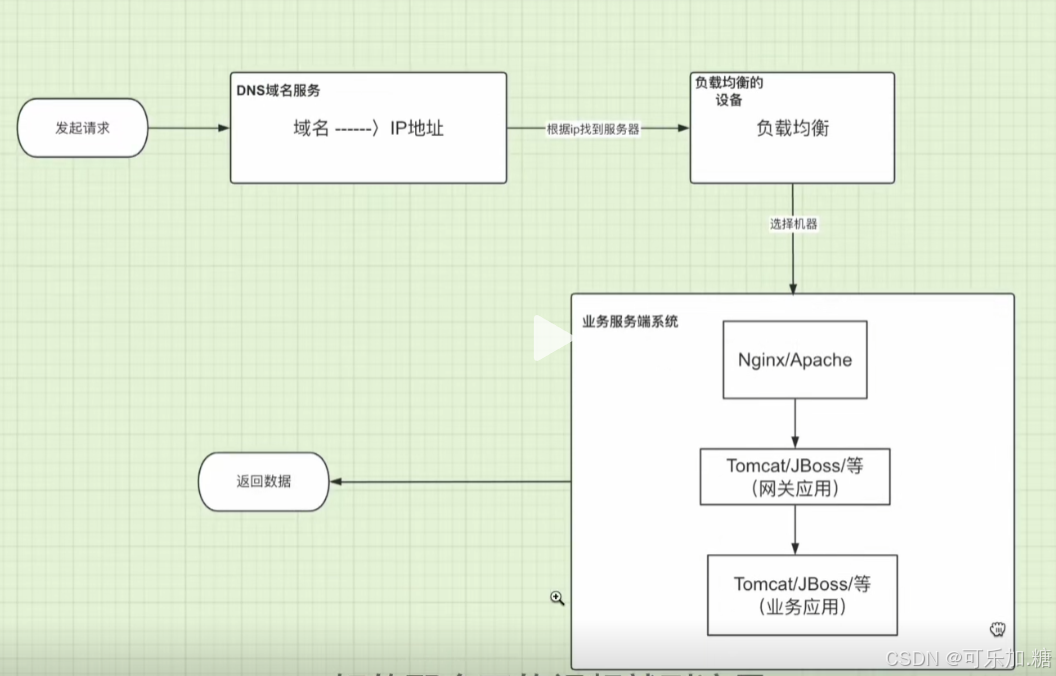The image size is (1056, 676).
Task: Click the video play button overlay
Action: tap(552, 338)
